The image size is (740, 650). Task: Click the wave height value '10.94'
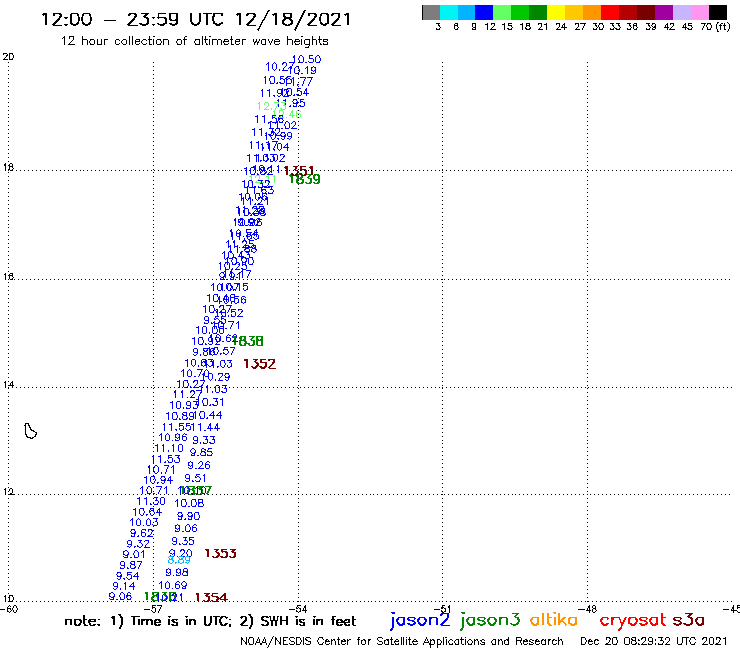[158, 480]
